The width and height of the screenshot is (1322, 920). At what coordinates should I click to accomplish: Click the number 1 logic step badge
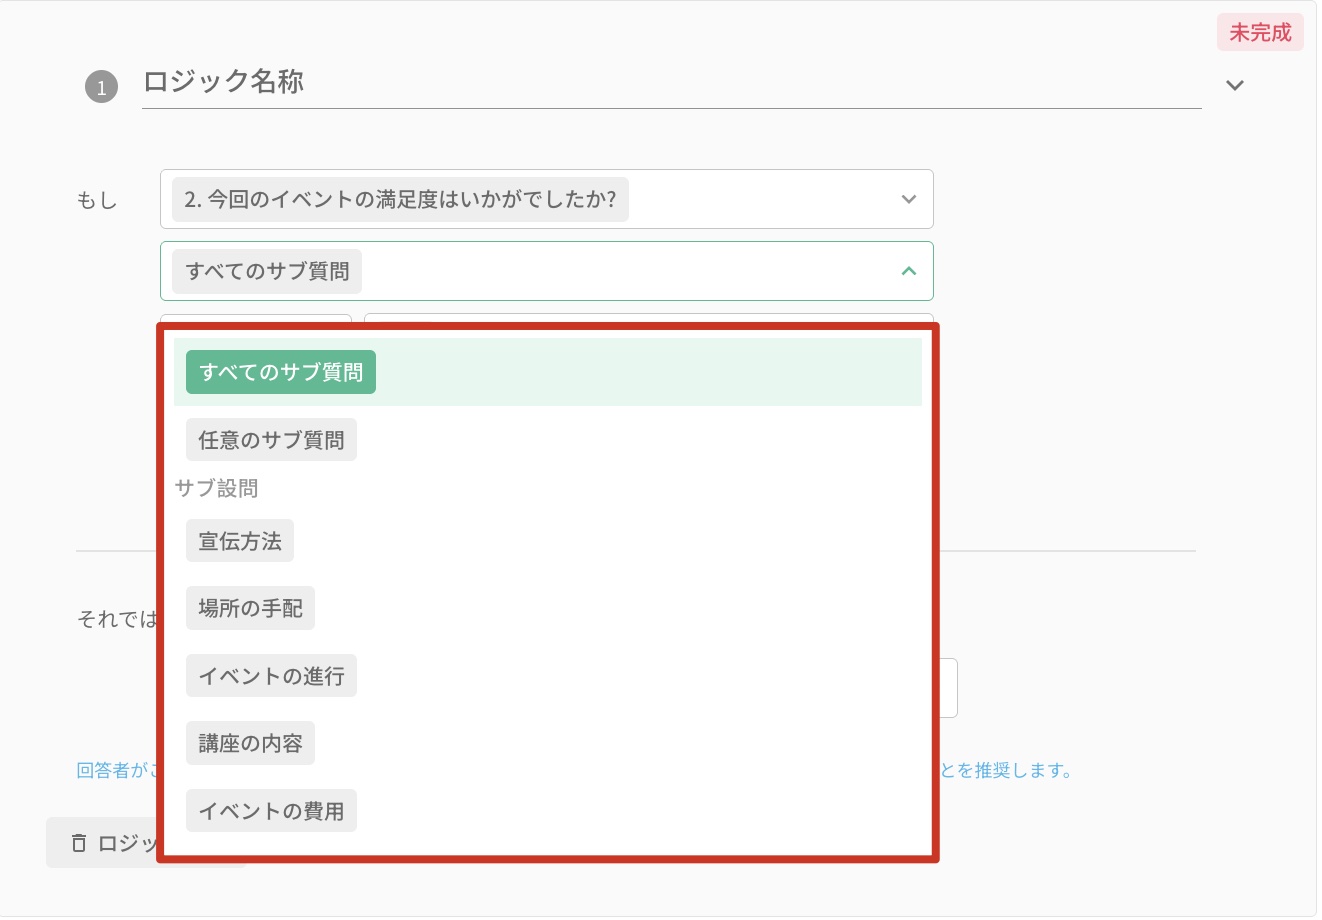click(101, 87)
